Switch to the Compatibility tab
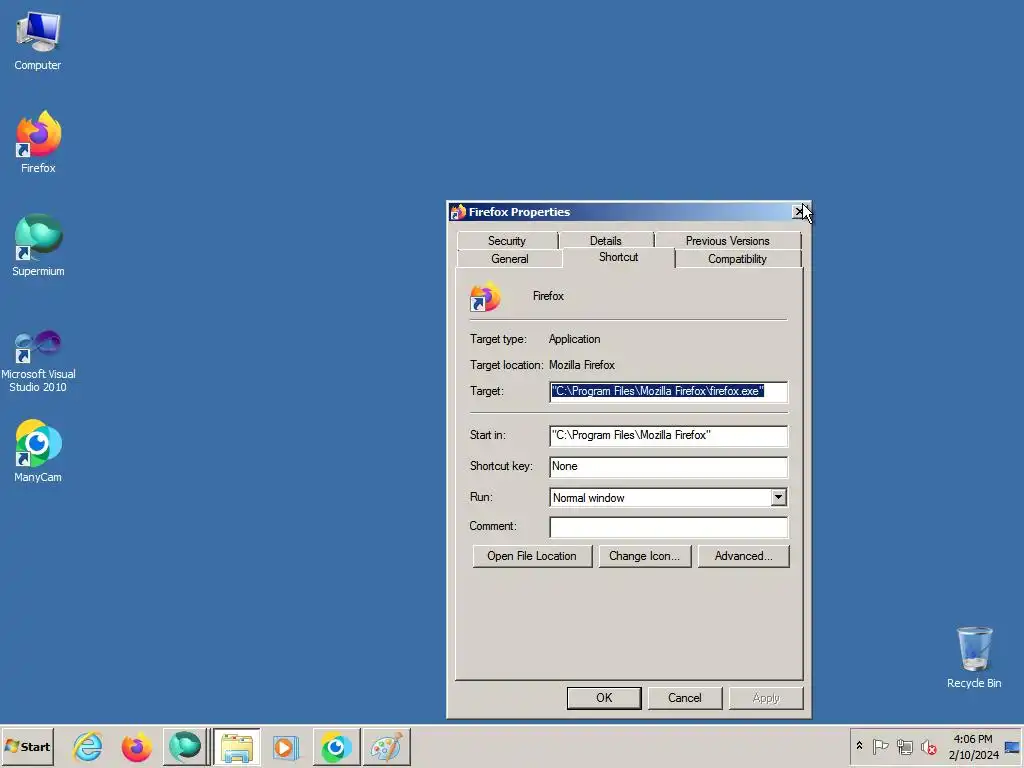 point(737,259)
